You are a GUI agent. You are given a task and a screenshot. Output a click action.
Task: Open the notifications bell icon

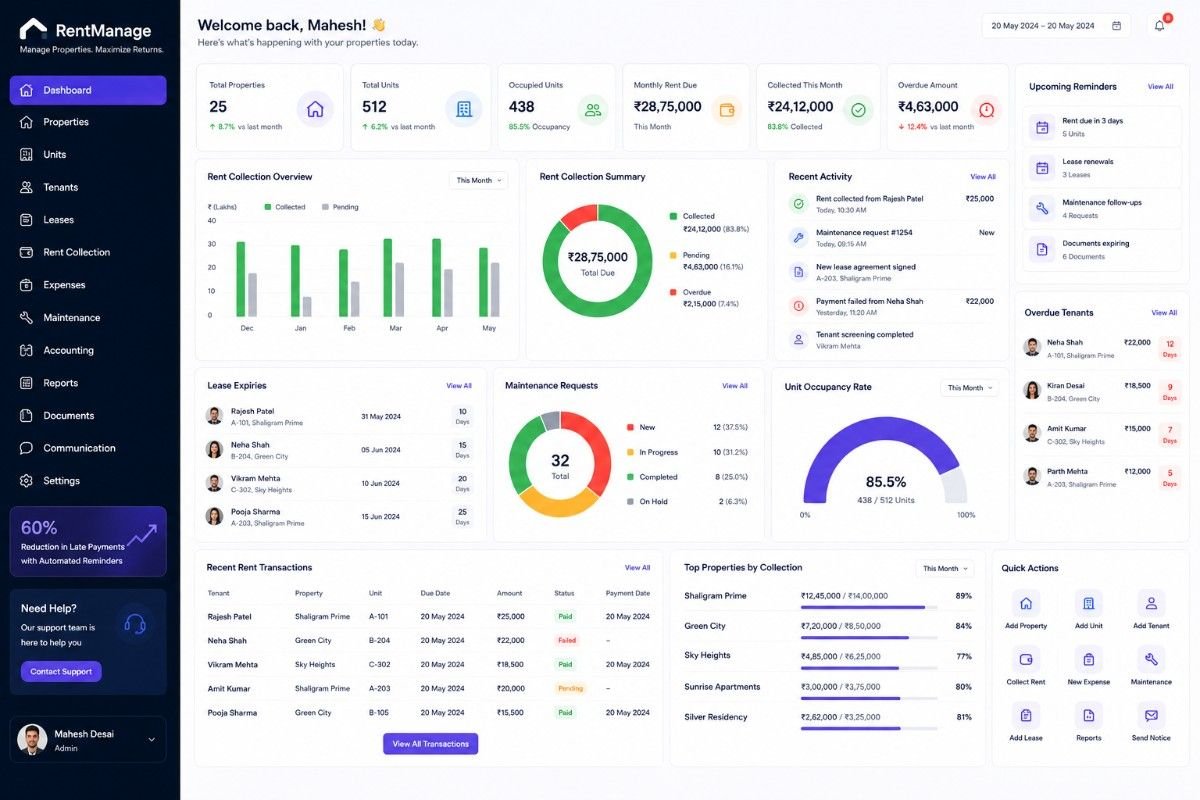click(1160, 26)
